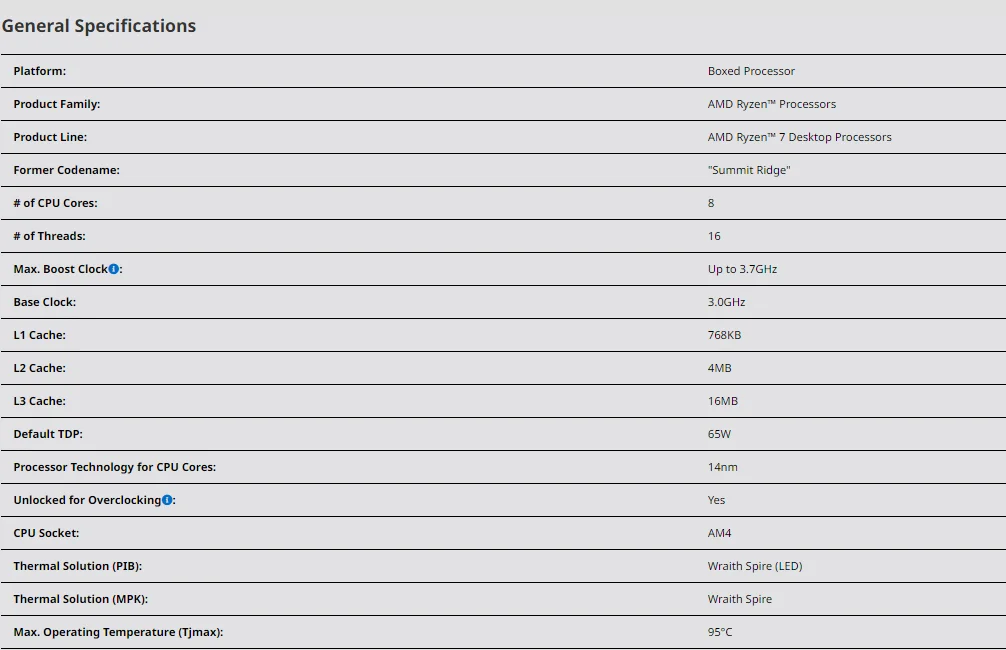Click the Wraith Spire (LED) value
Screen dimensions: 1006x650
tap(754, 566)
